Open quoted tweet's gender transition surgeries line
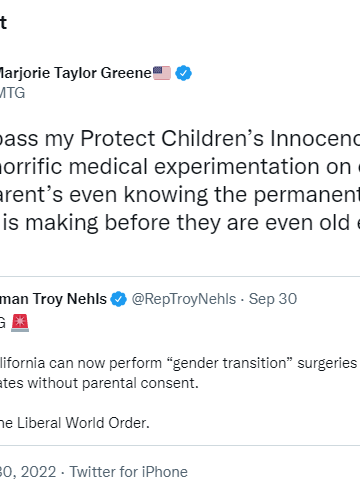This screenshot has width=360, height=487. tap(178, 363)
